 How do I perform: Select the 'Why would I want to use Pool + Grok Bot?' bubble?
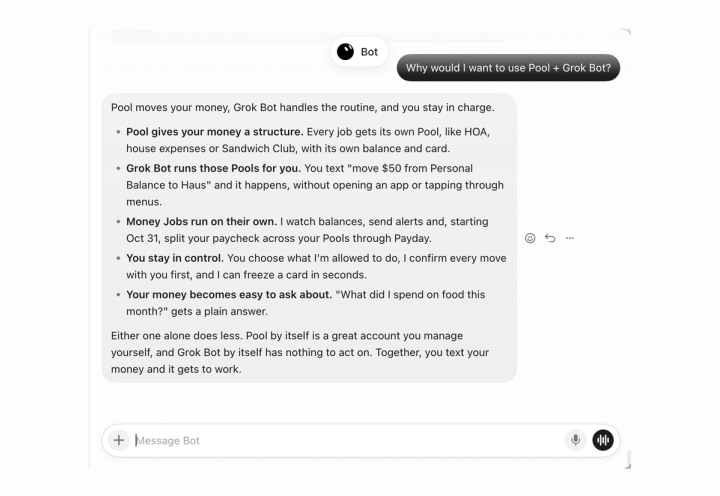508,68
